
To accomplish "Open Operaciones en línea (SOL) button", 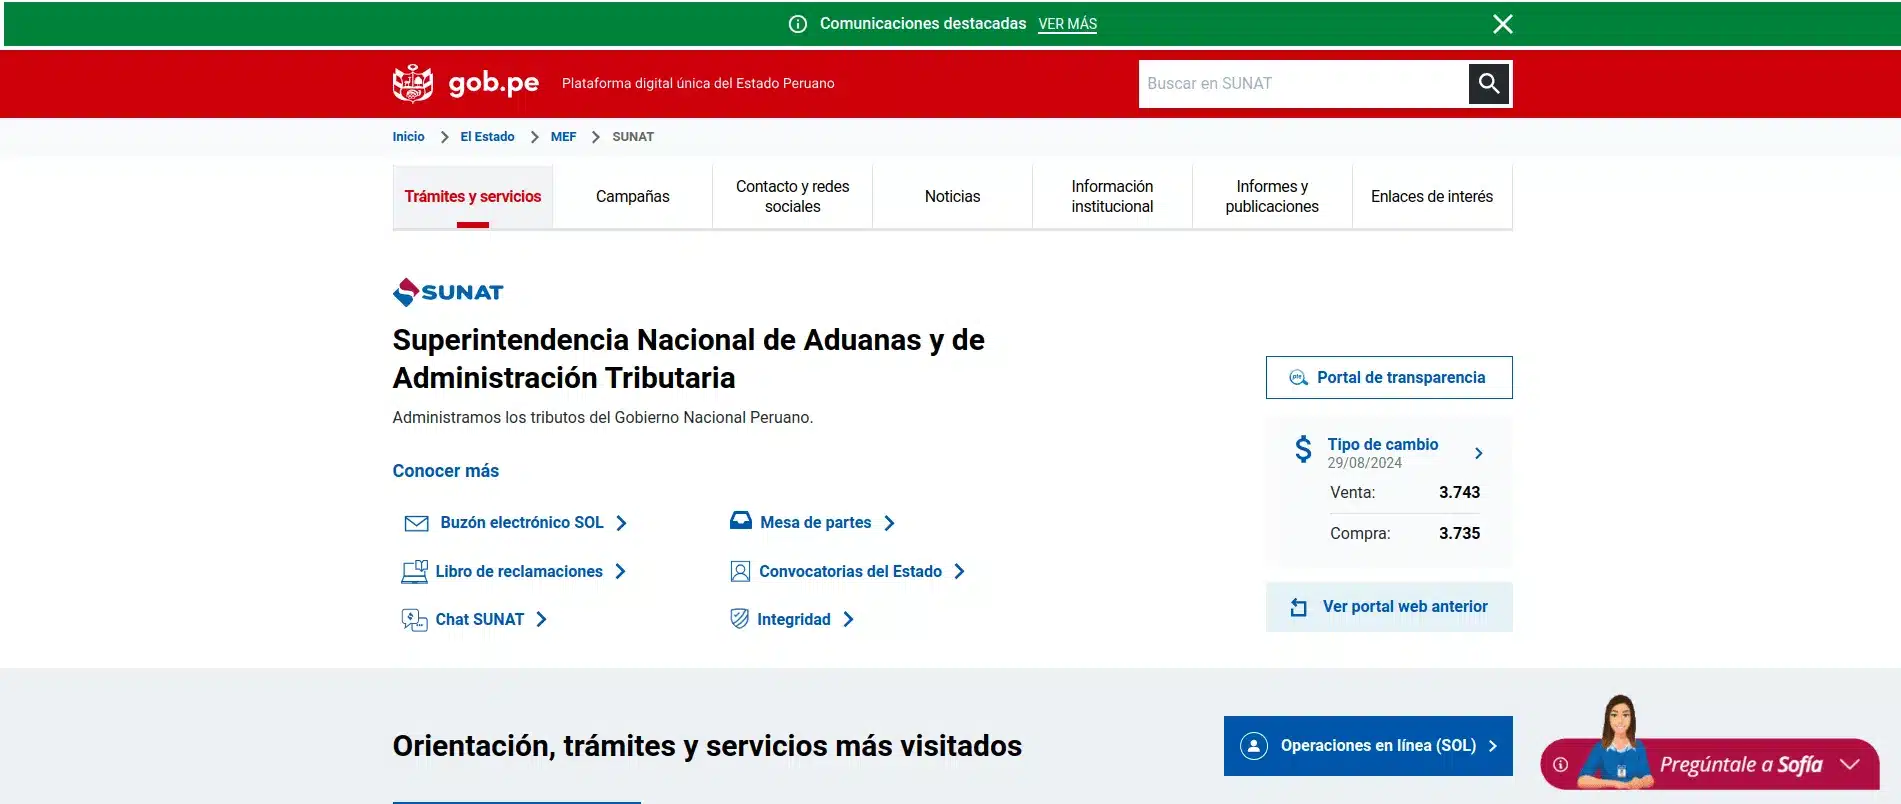I will click(x=1368, y=746).
